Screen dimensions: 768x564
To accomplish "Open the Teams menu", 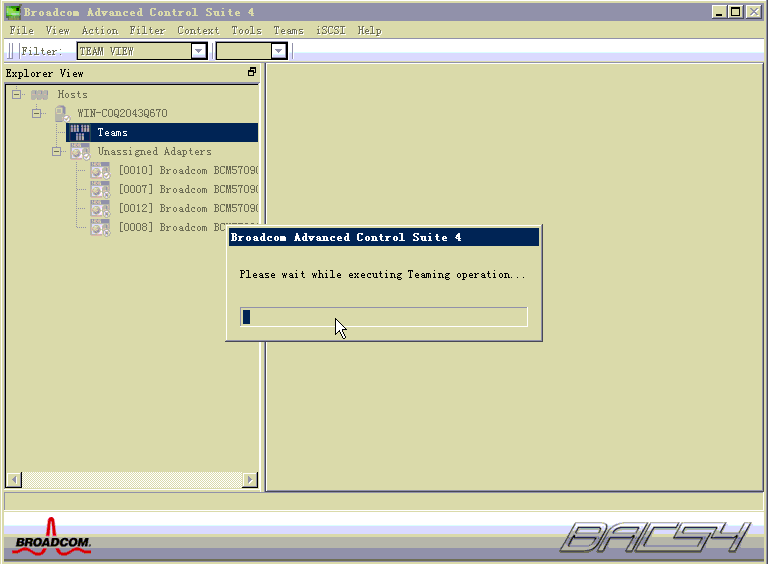I will tap(288, 30).
